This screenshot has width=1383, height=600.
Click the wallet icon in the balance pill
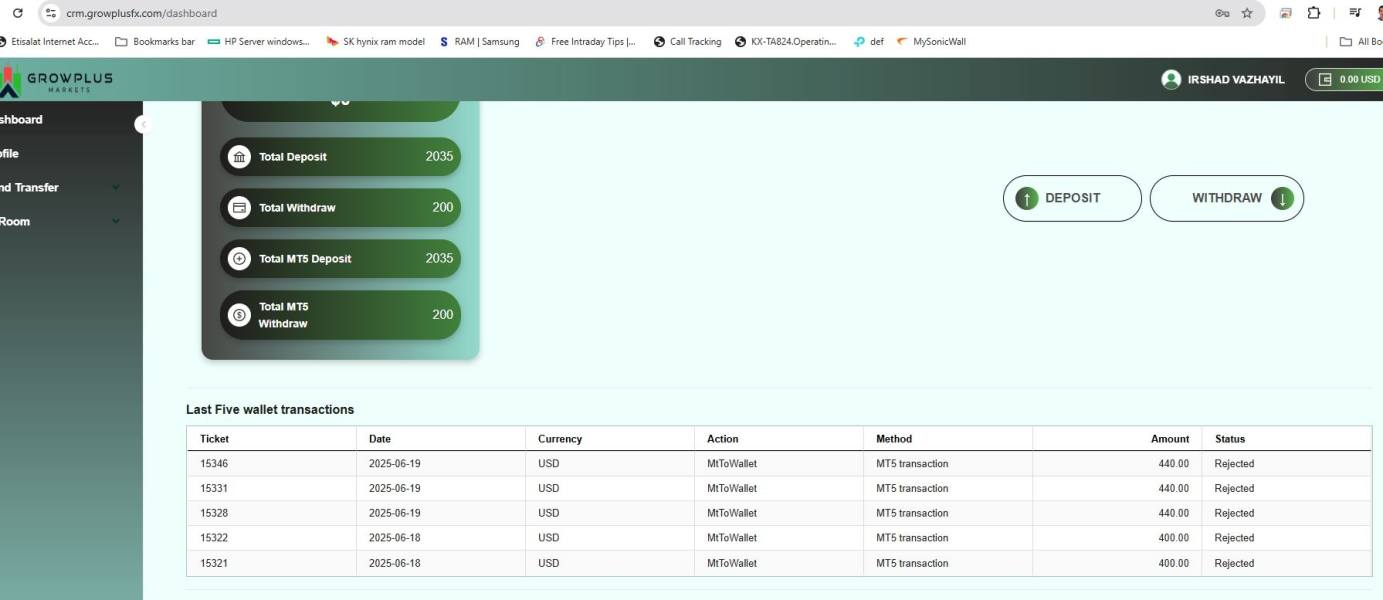click(1326, 80)
